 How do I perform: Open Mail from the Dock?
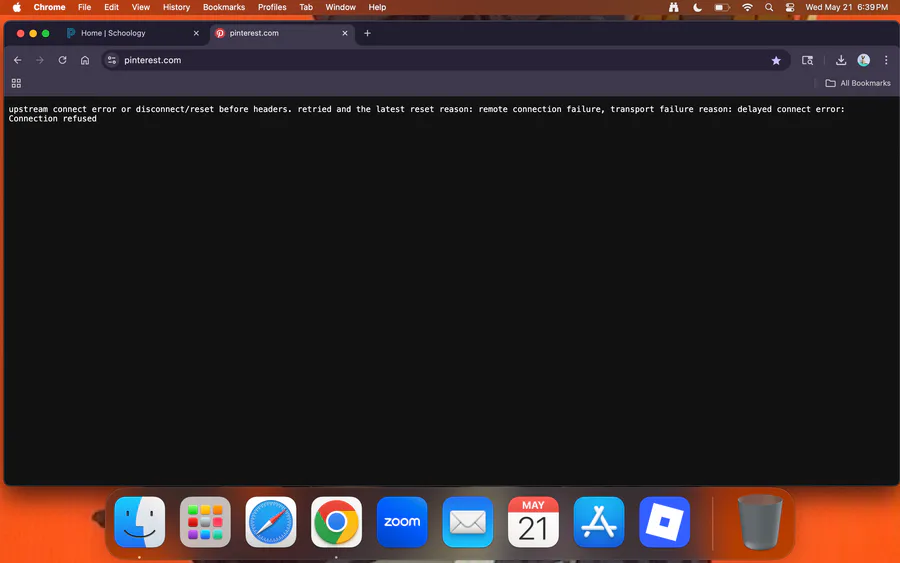tap(467, 522)
